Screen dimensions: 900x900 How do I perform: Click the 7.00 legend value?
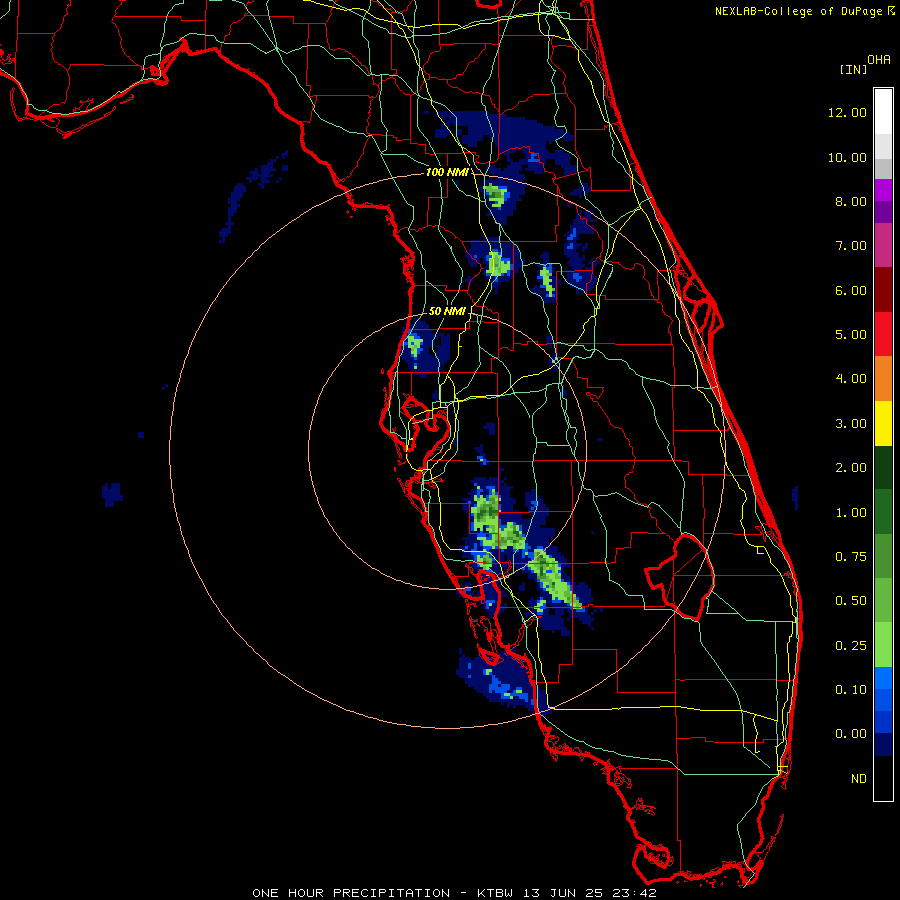click(851, 246)
